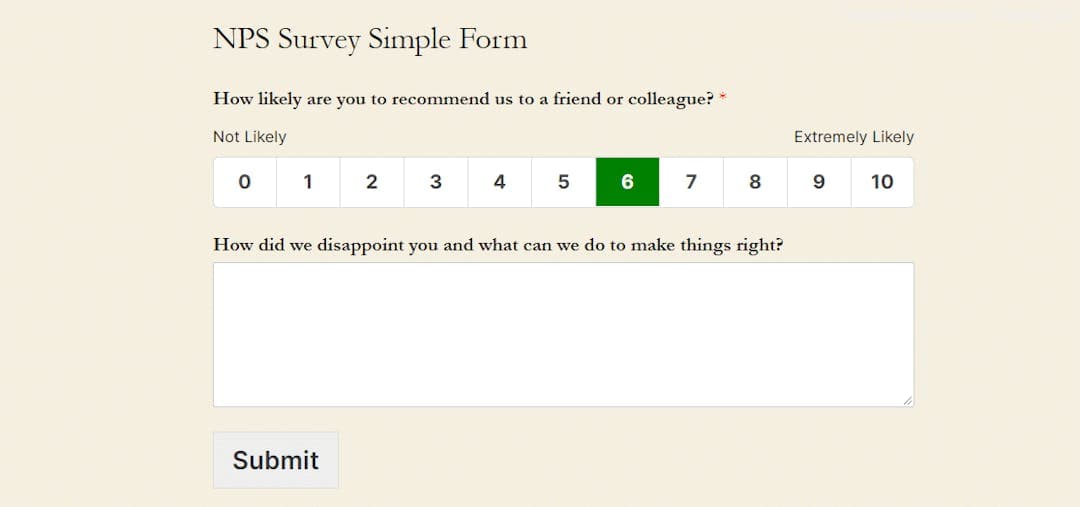This screenshot has width=1080, height=507.
Task: Choose score 8 in the rating row
Action: pyautogui.click(x=755, y=182)
